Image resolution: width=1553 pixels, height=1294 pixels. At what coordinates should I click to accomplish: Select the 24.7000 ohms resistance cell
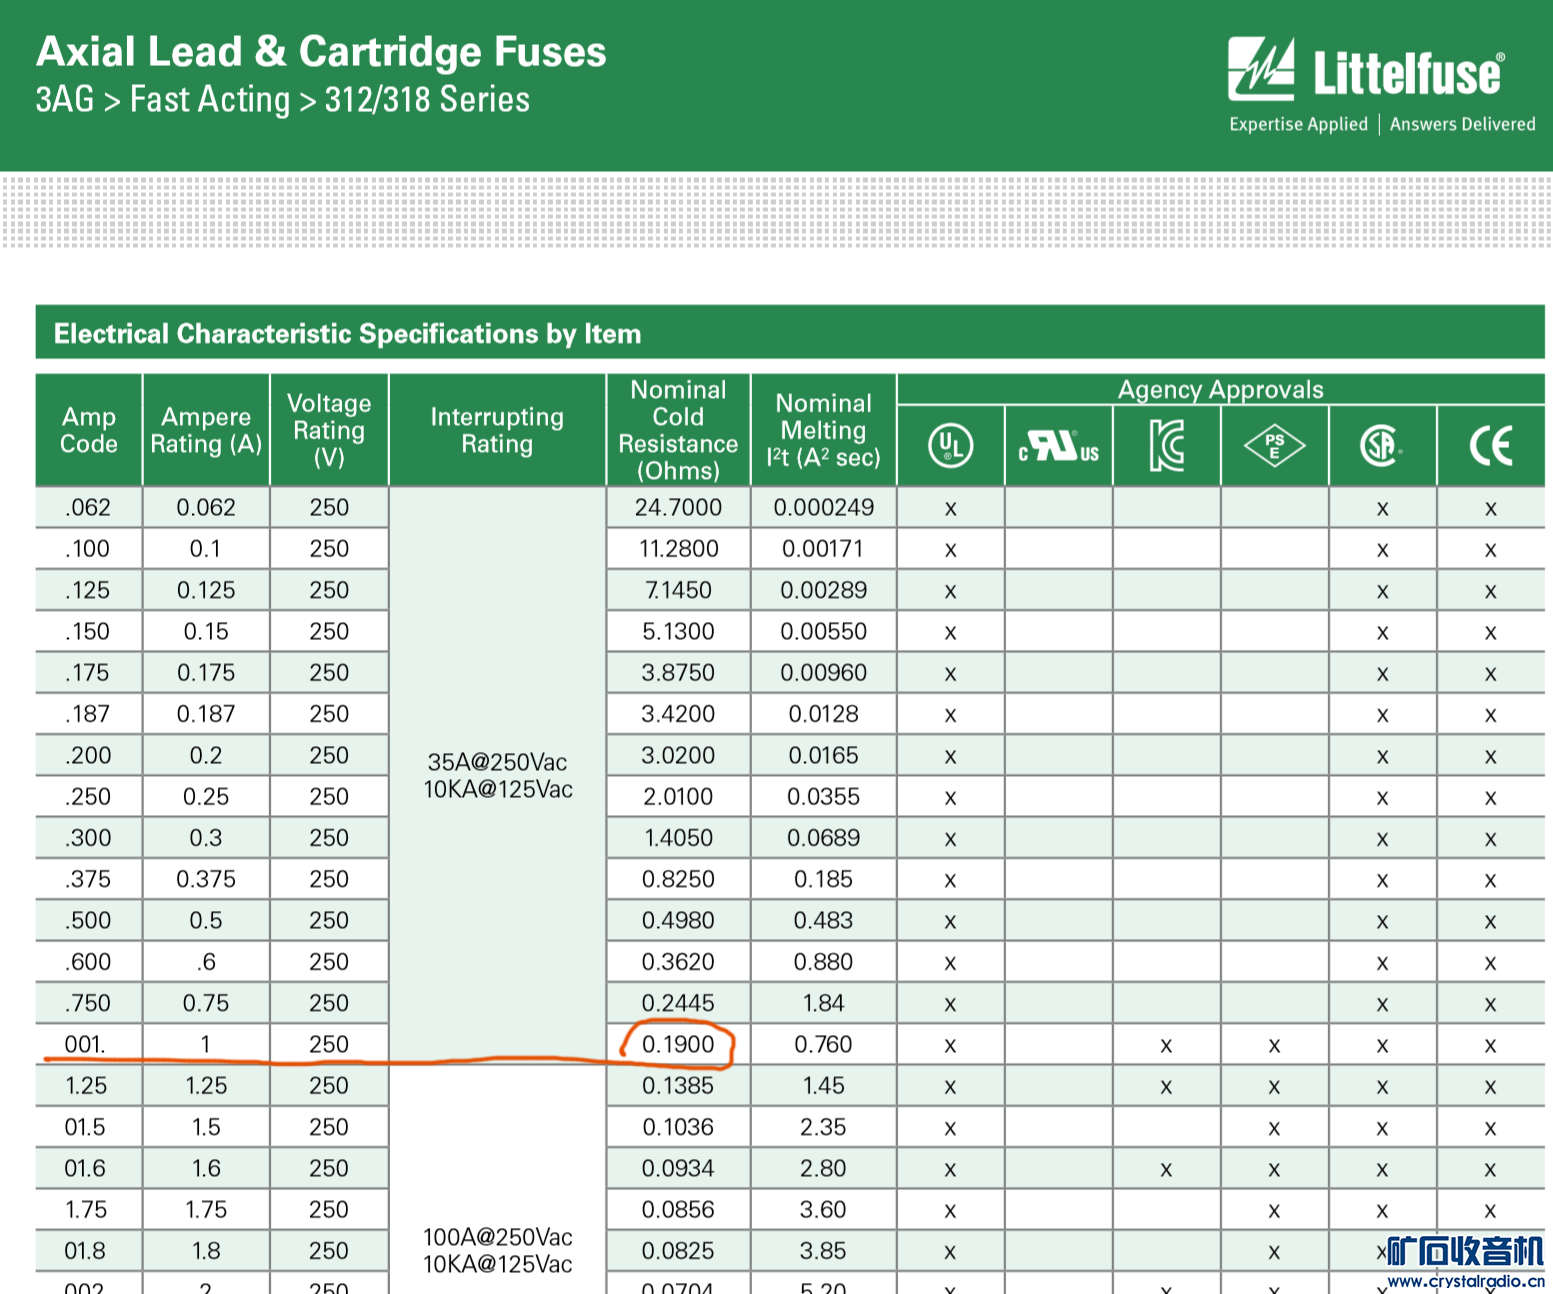click(x=678, y=508)
